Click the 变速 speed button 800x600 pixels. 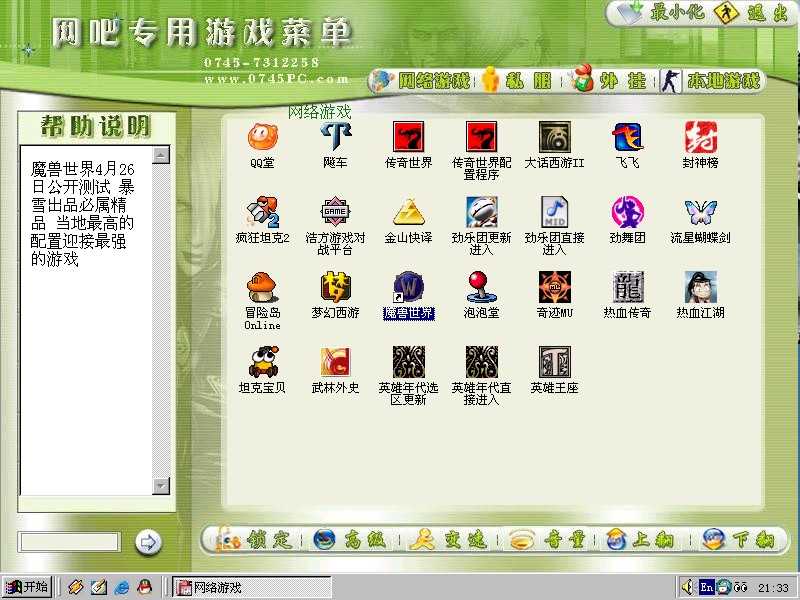pyautogui.click(x=449, y=540)
